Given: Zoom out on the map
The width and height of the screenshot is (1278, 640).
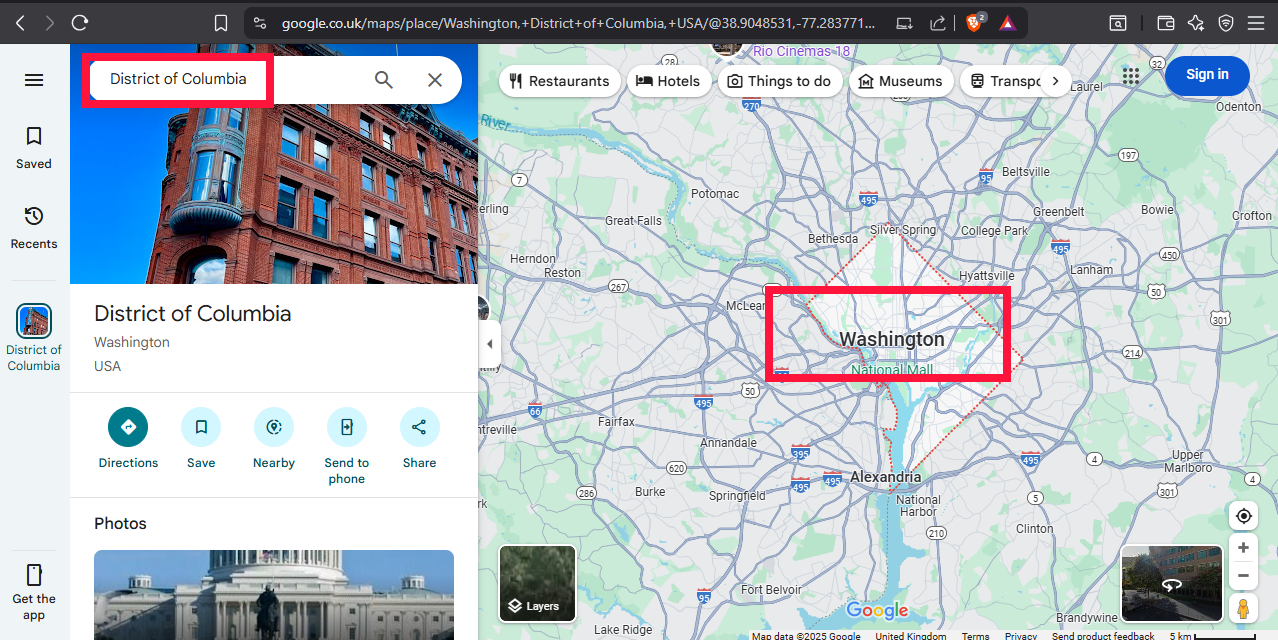Looking at the screenshot, I should pos(1243,576).
